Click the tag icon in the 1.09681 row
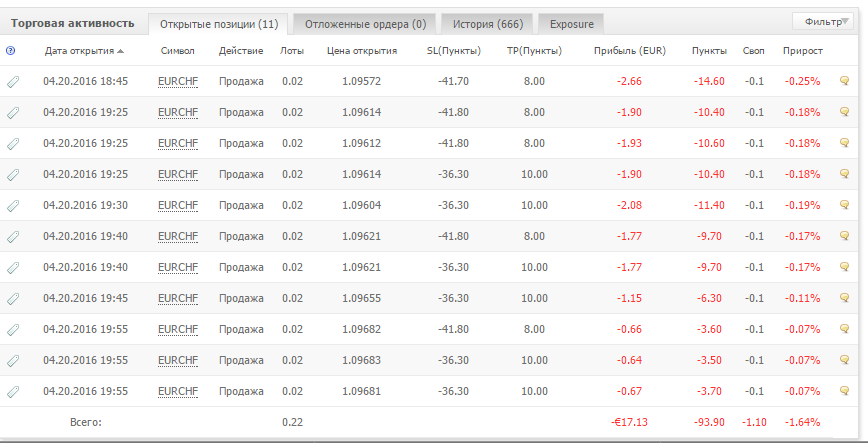 (x=13, y=392)
